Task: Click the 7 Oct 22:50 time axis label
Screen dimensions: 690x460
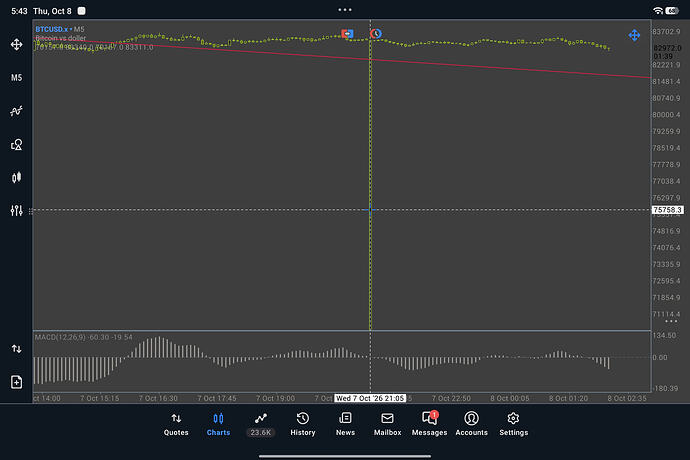Action: coord(451,398)
